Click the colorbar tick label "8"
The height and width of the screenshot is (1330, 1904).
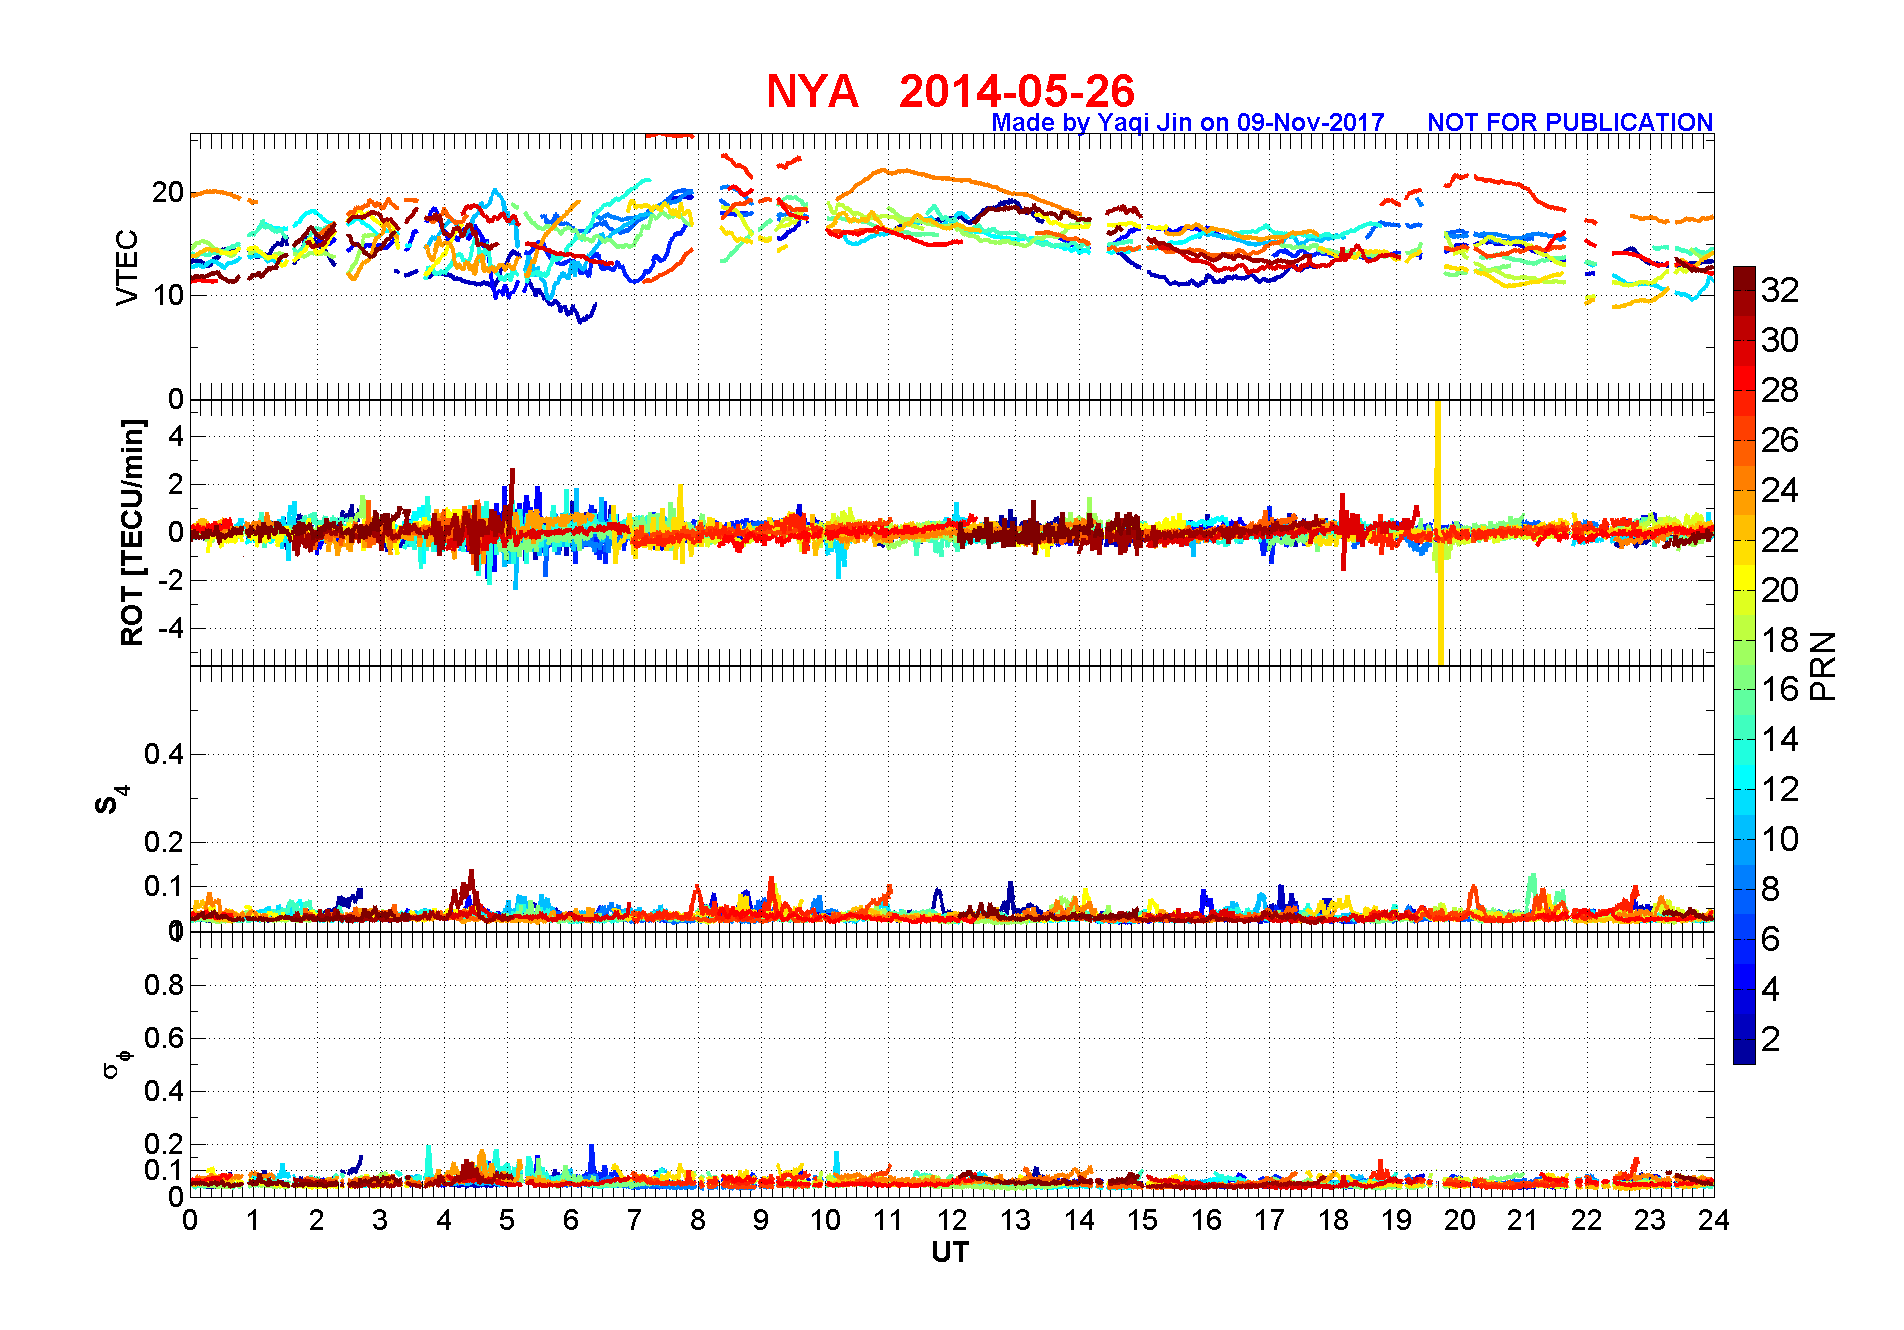(x=1770, y=889)
